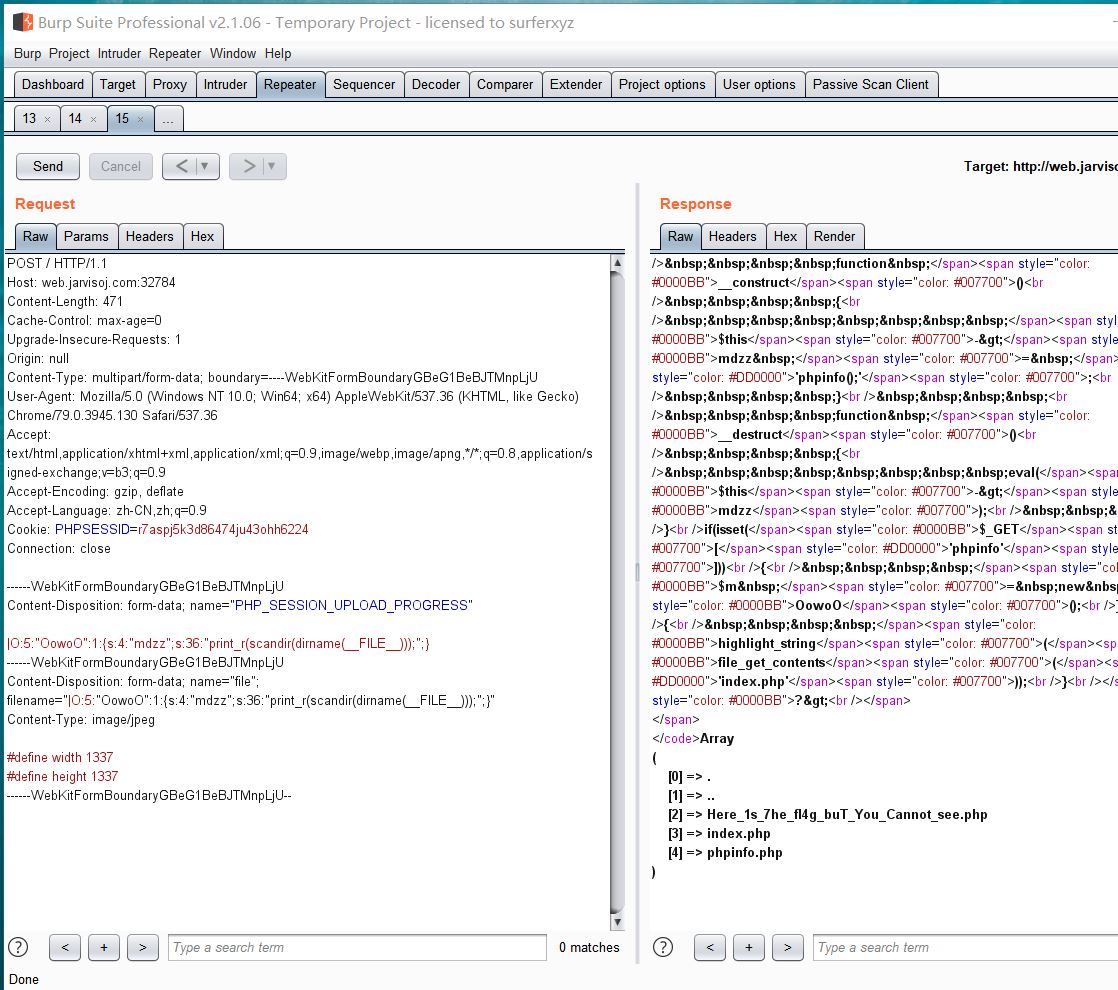
Task: Click the Burp Suite logo icon
Action: click(23, 22)
